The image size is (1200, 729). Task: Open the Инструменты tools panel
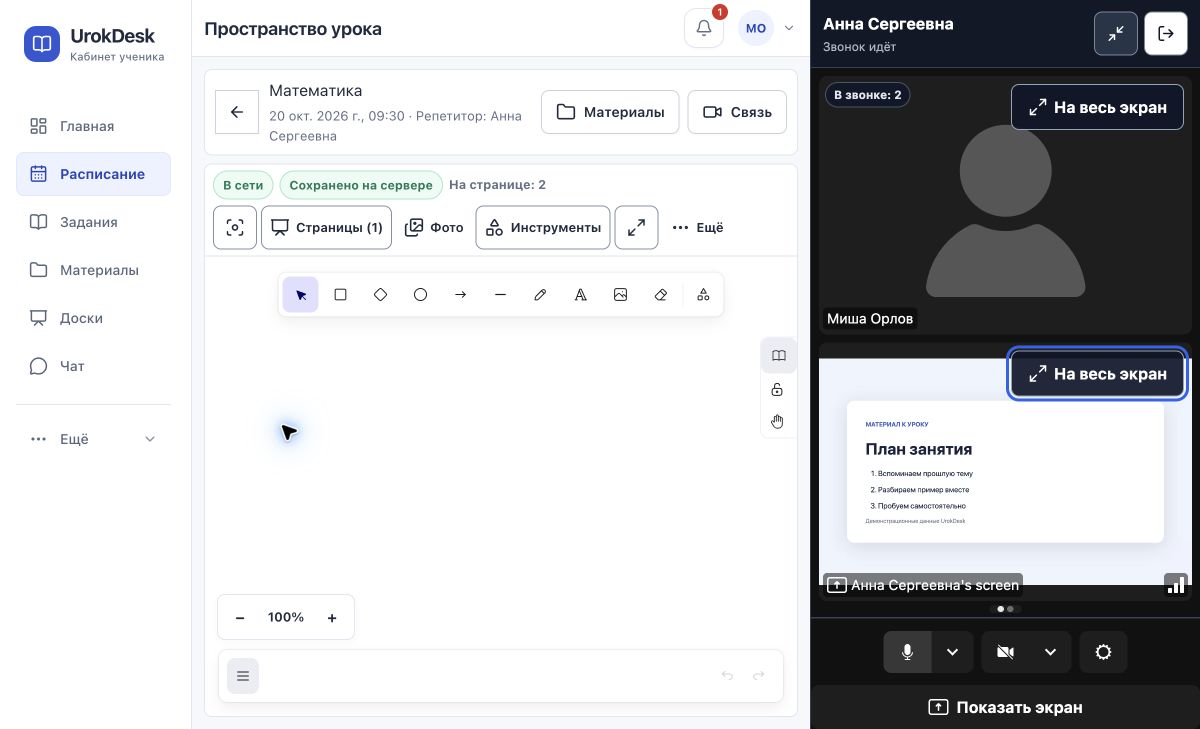[543, 228]
